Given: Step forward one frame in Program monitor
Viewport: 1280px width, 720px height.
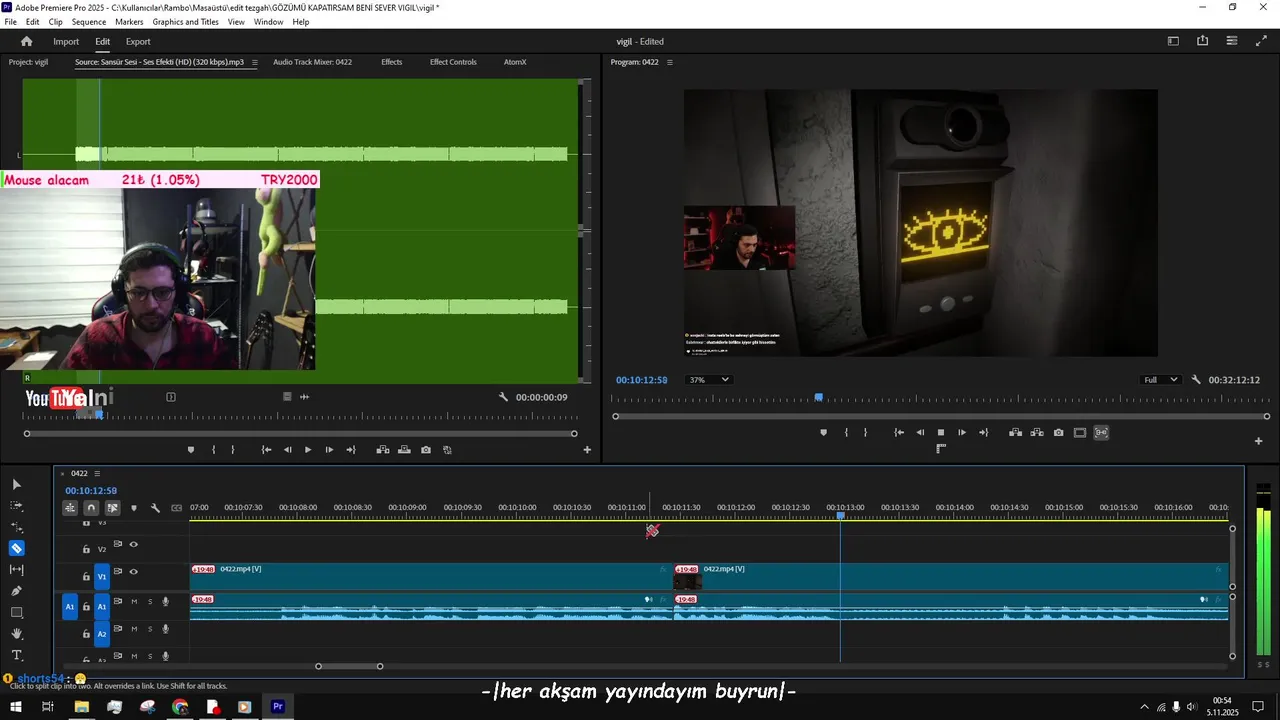Looking at the screenshot, I should pyautogui.click(x=962, y=433).
